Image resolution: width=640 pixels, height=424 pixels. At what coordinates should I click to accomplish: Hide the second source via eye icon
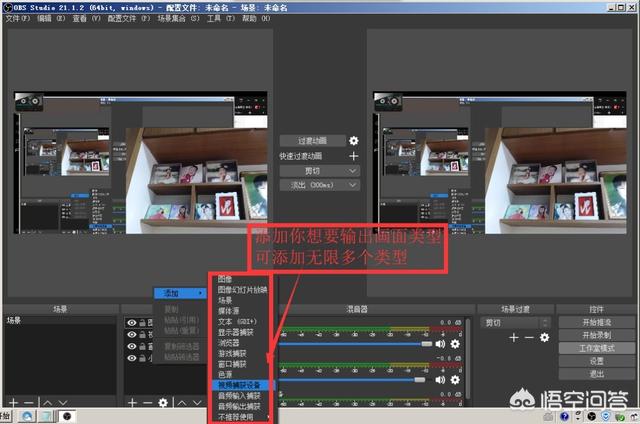click(132, 335)
